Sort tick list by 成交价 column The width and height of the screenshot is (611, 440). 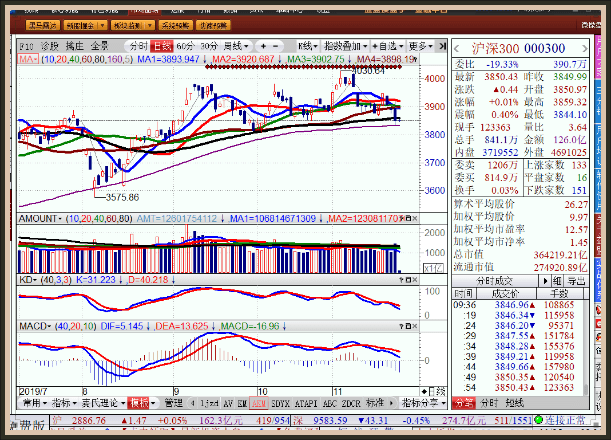506,293
